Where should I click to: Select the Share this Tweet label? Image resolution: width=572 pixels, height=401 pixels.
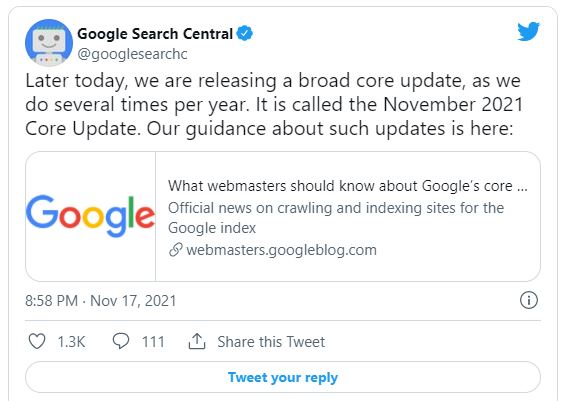pos(271,342)
